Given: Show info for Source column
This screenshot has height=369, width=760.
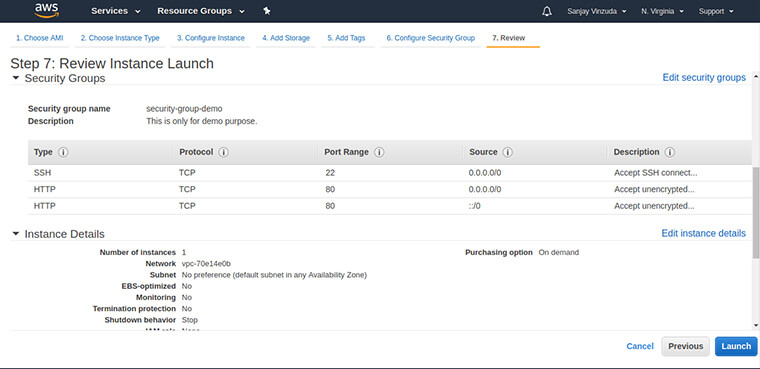Looking at the screenshot, I should click(x=507, y=152).
